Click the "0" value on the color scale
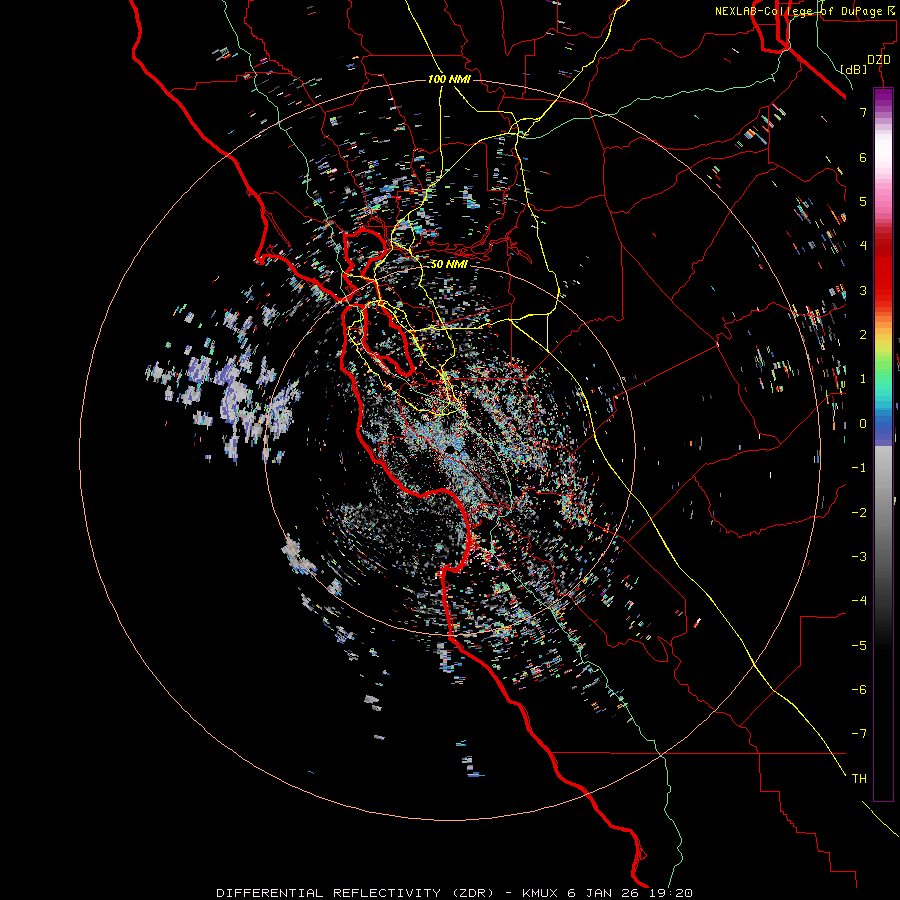The image size is (900, 900). click(863, 424)
